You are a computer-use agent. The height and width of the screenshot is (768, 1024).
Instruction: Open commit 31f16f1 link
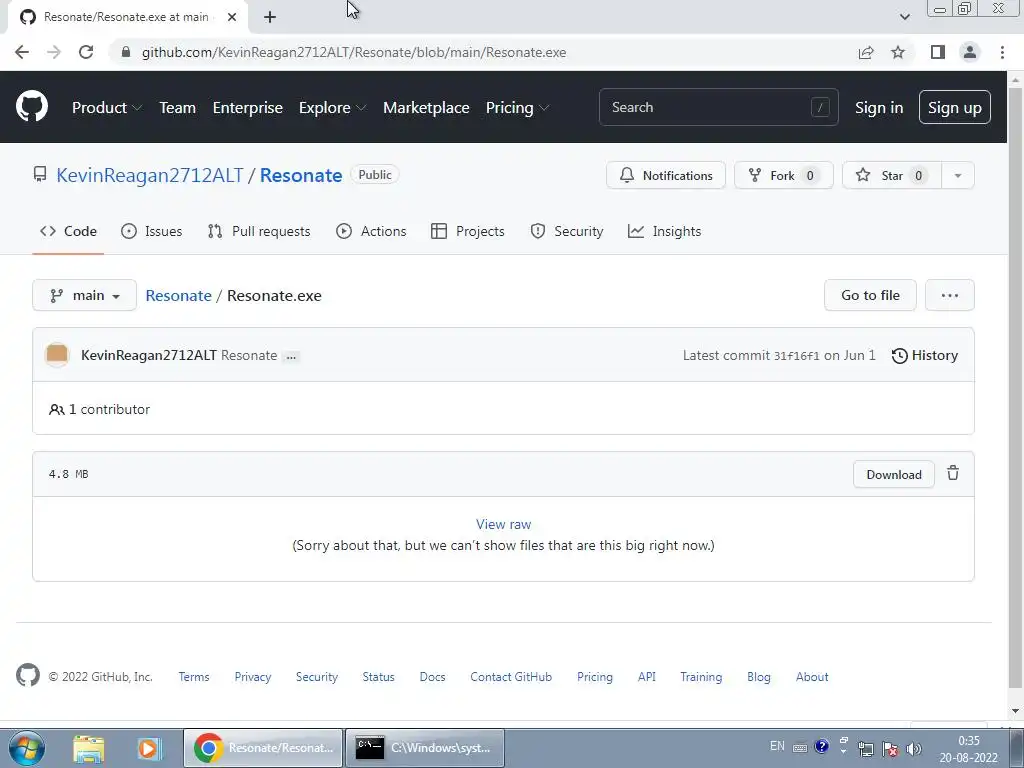(x=796, y=356)
